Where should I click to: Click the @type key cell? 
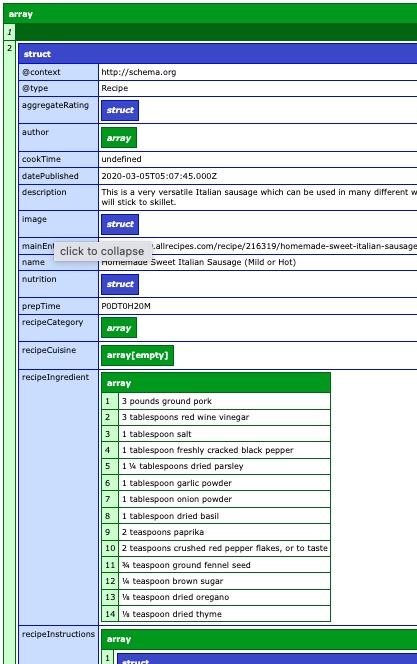coord(58,88)
